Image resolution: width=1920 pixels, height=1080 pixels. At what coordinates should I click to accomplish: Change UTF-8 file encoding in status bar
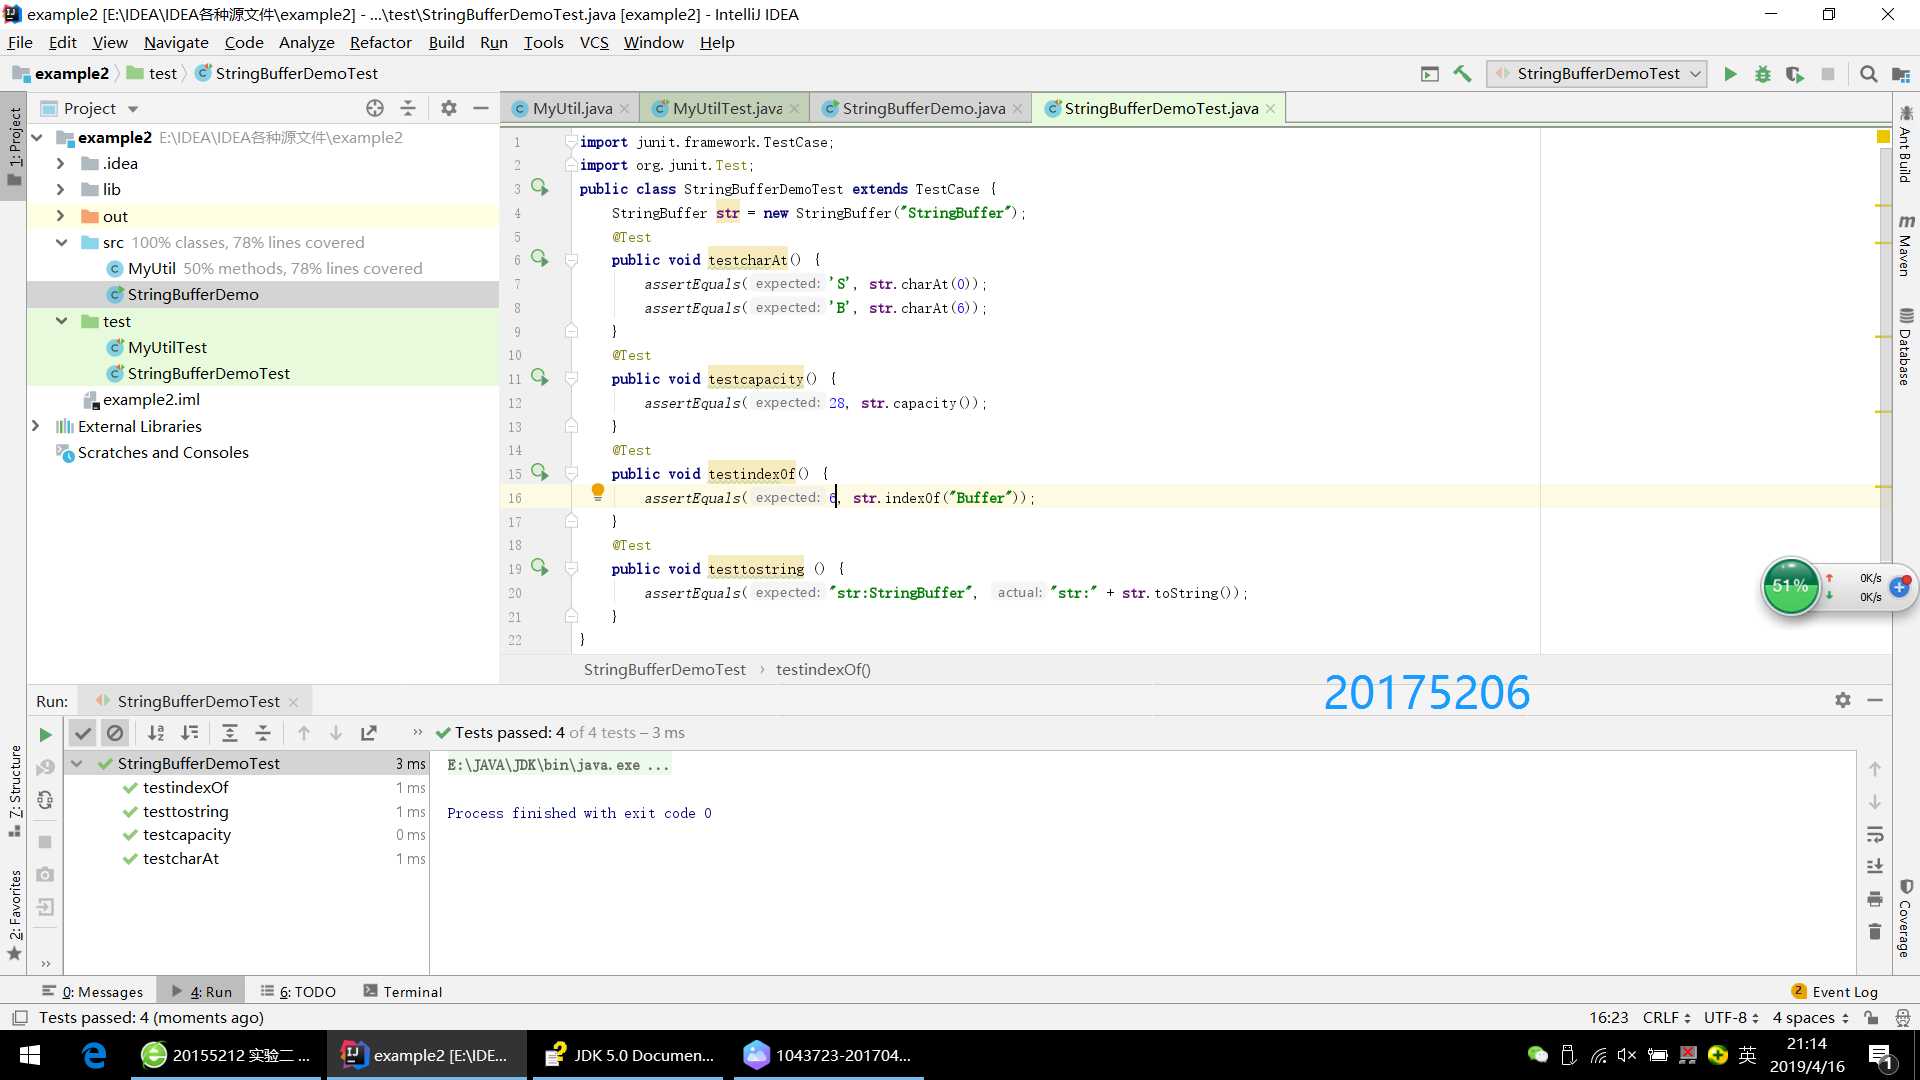click(x=1731, y=1017)
